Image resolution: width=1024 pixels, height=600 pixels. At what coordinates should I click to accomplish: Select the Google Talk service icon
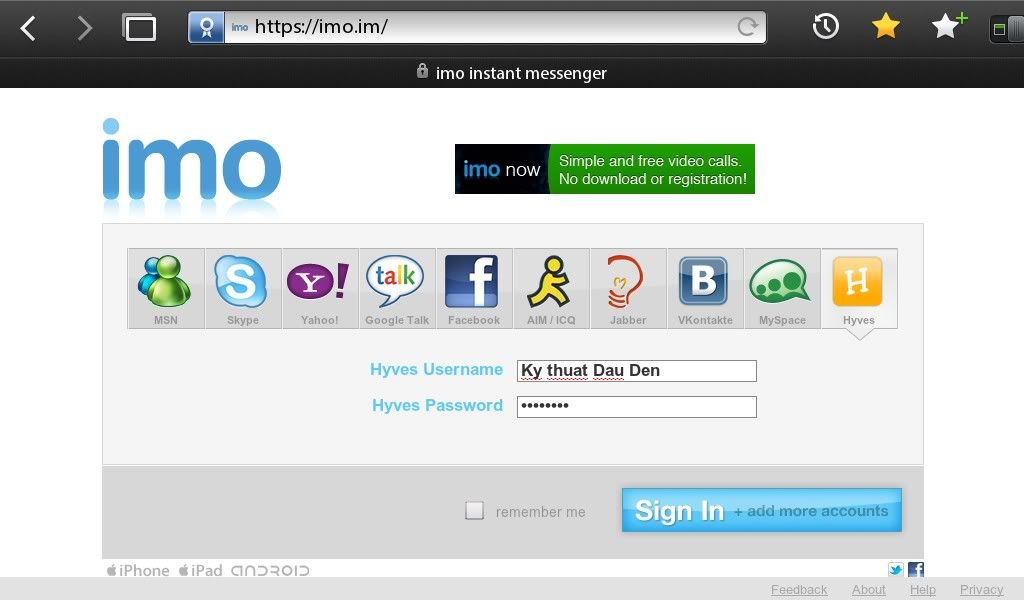[397, 289]
